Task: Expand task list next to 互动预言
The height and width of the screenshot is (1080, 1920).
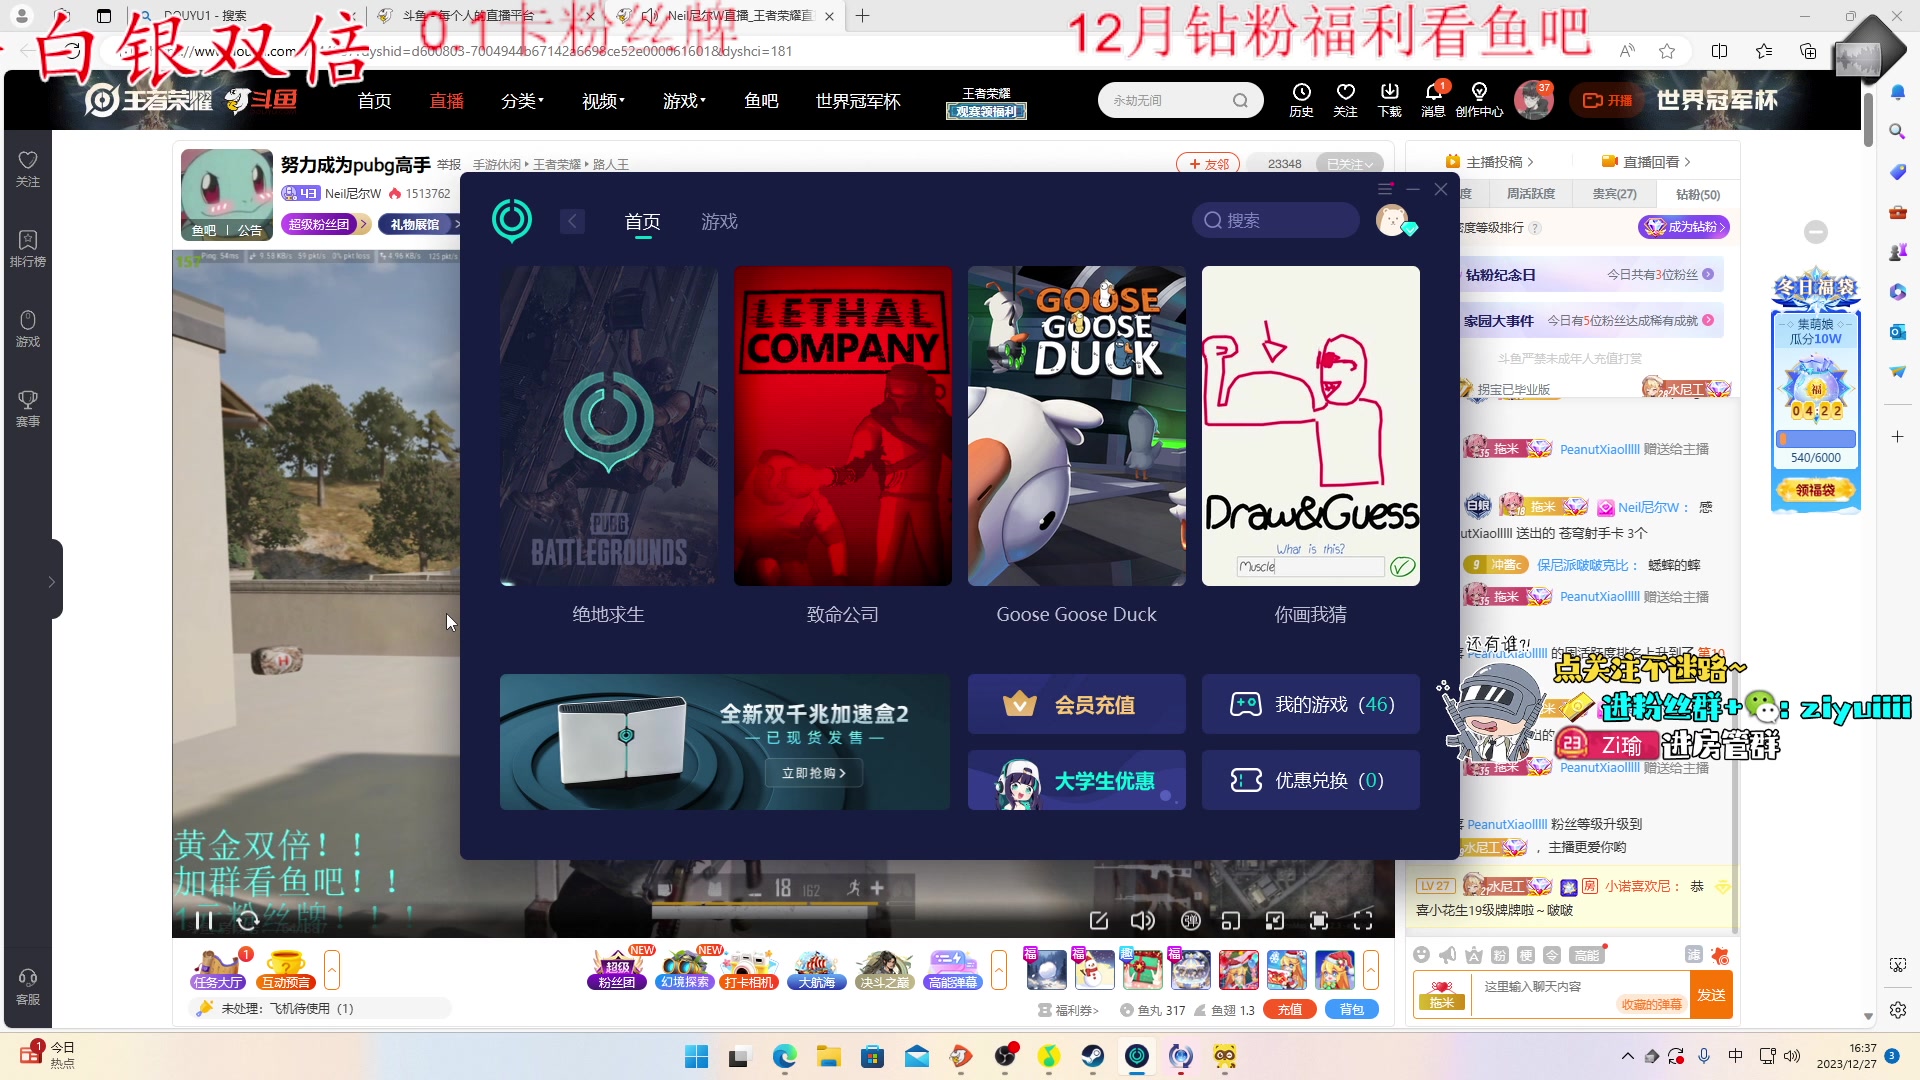Action: [x=332, y=969]
